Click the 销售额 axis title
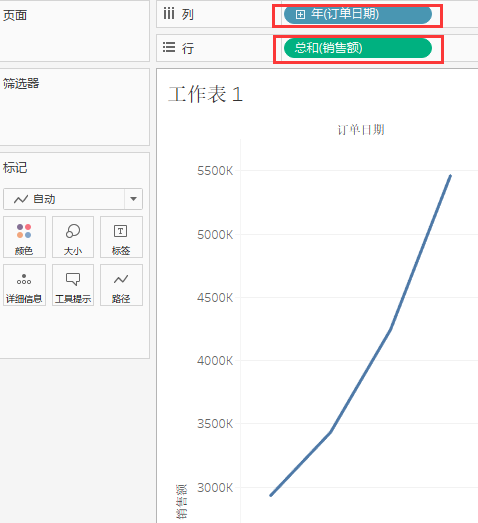This screenshot has width=478, height=523. tap(181, 502)
